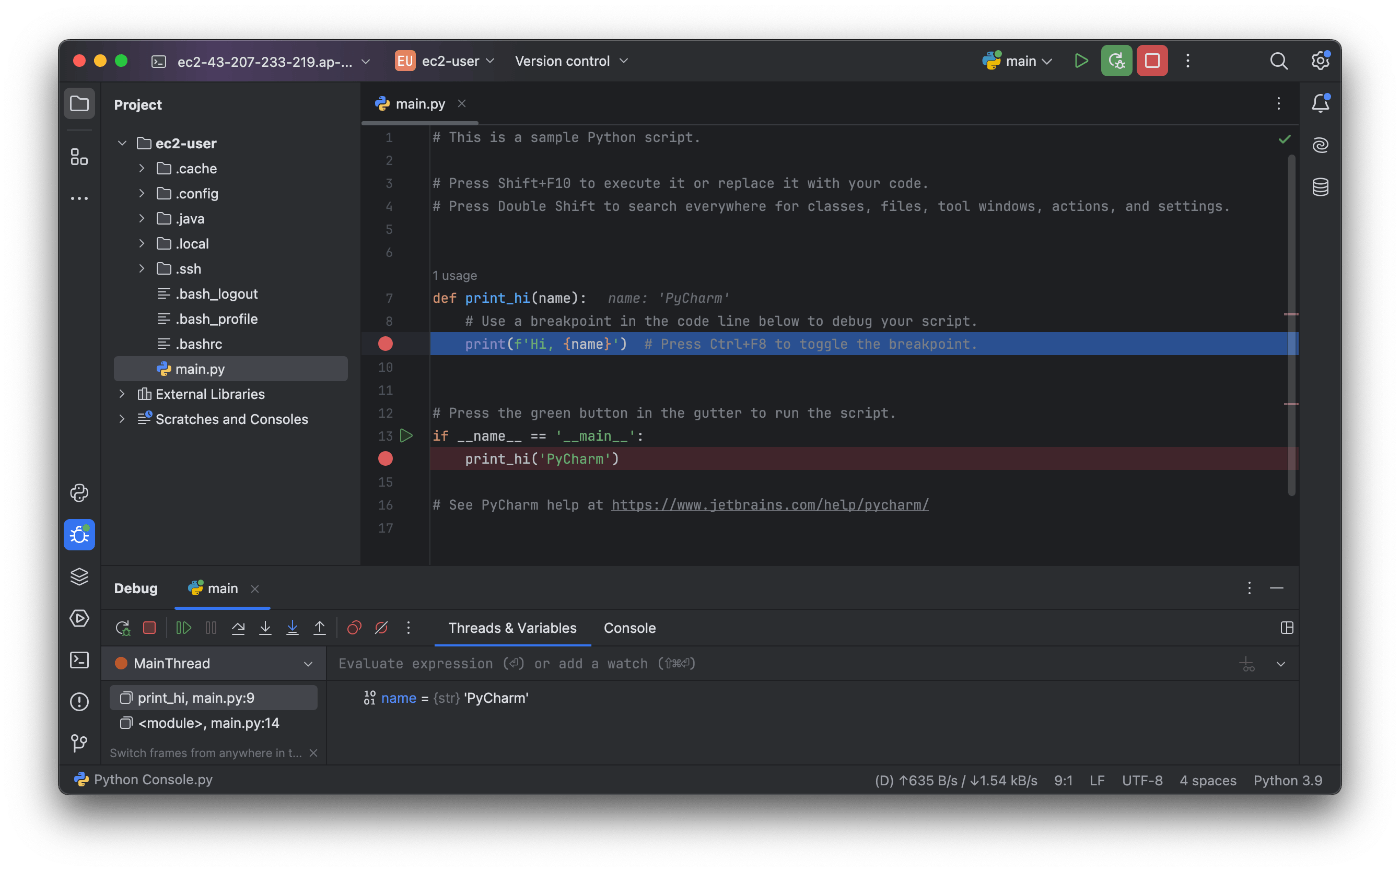Click Step Out in debug toolbar

320,628
